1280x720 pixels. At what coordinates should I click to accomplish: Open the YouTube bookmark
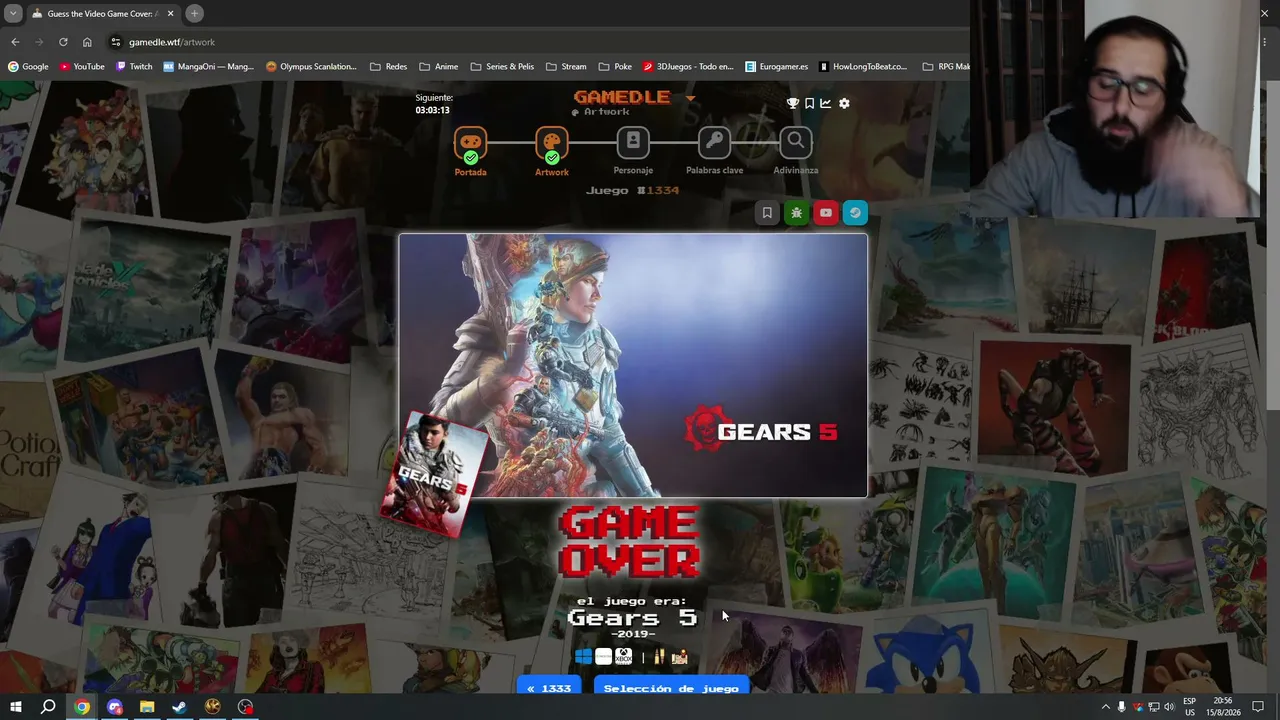point(82,67)
